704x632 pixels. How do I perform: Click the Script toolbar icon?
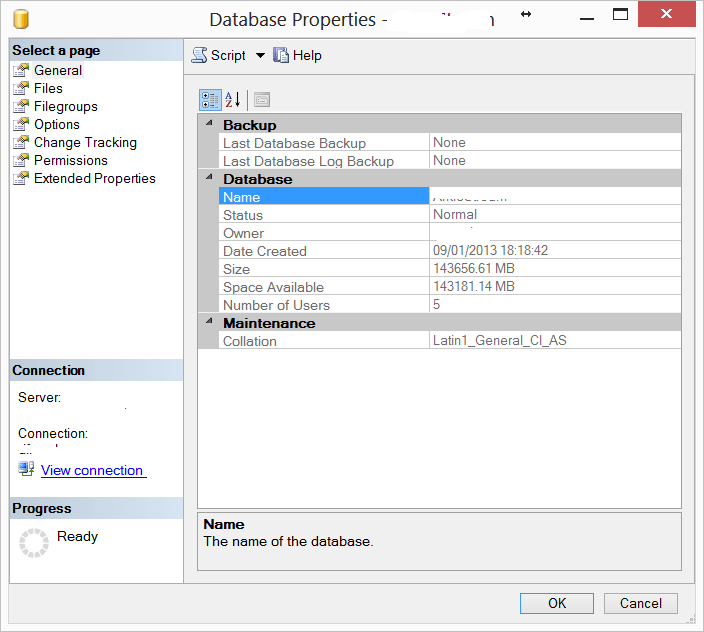pos(199,55)
